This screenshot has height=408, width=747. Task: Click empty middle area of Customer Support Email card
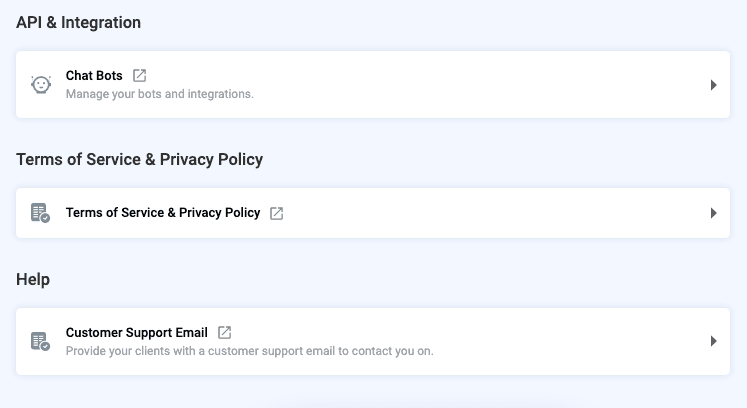pyautogui.click(x=560, y=341)
